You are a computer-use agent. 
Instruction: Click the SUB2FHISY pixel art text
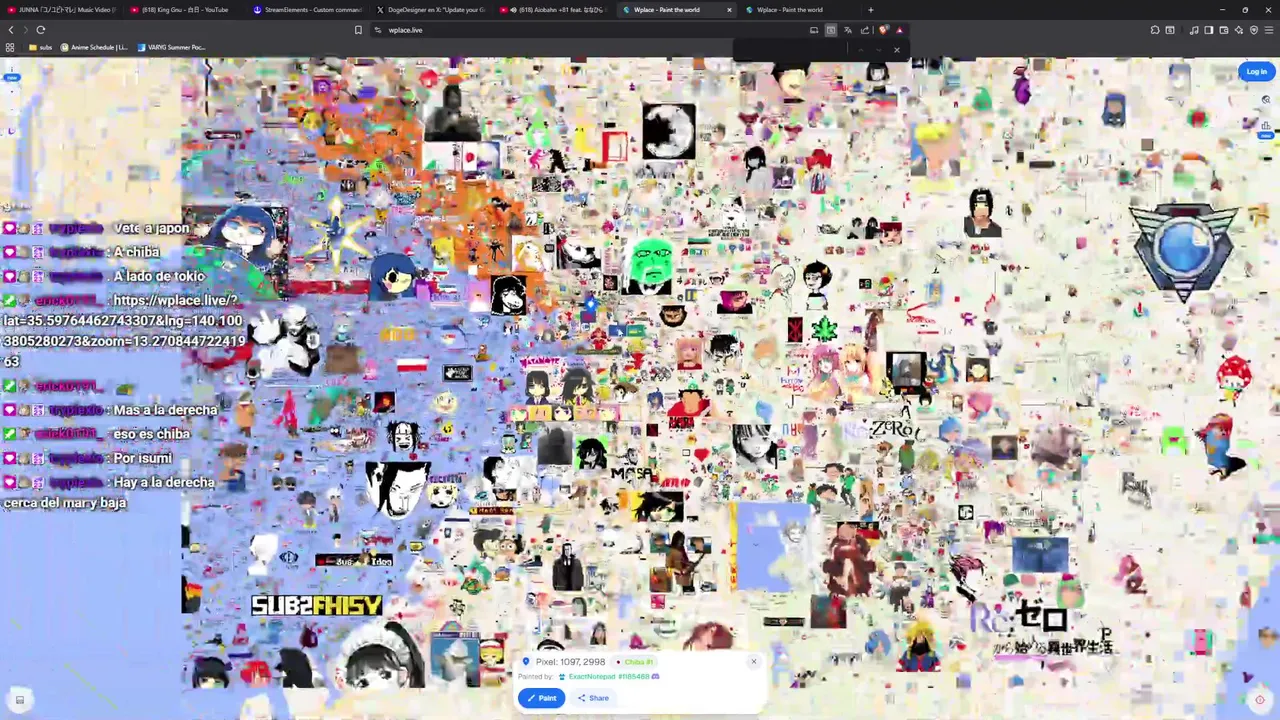(316, 606)
